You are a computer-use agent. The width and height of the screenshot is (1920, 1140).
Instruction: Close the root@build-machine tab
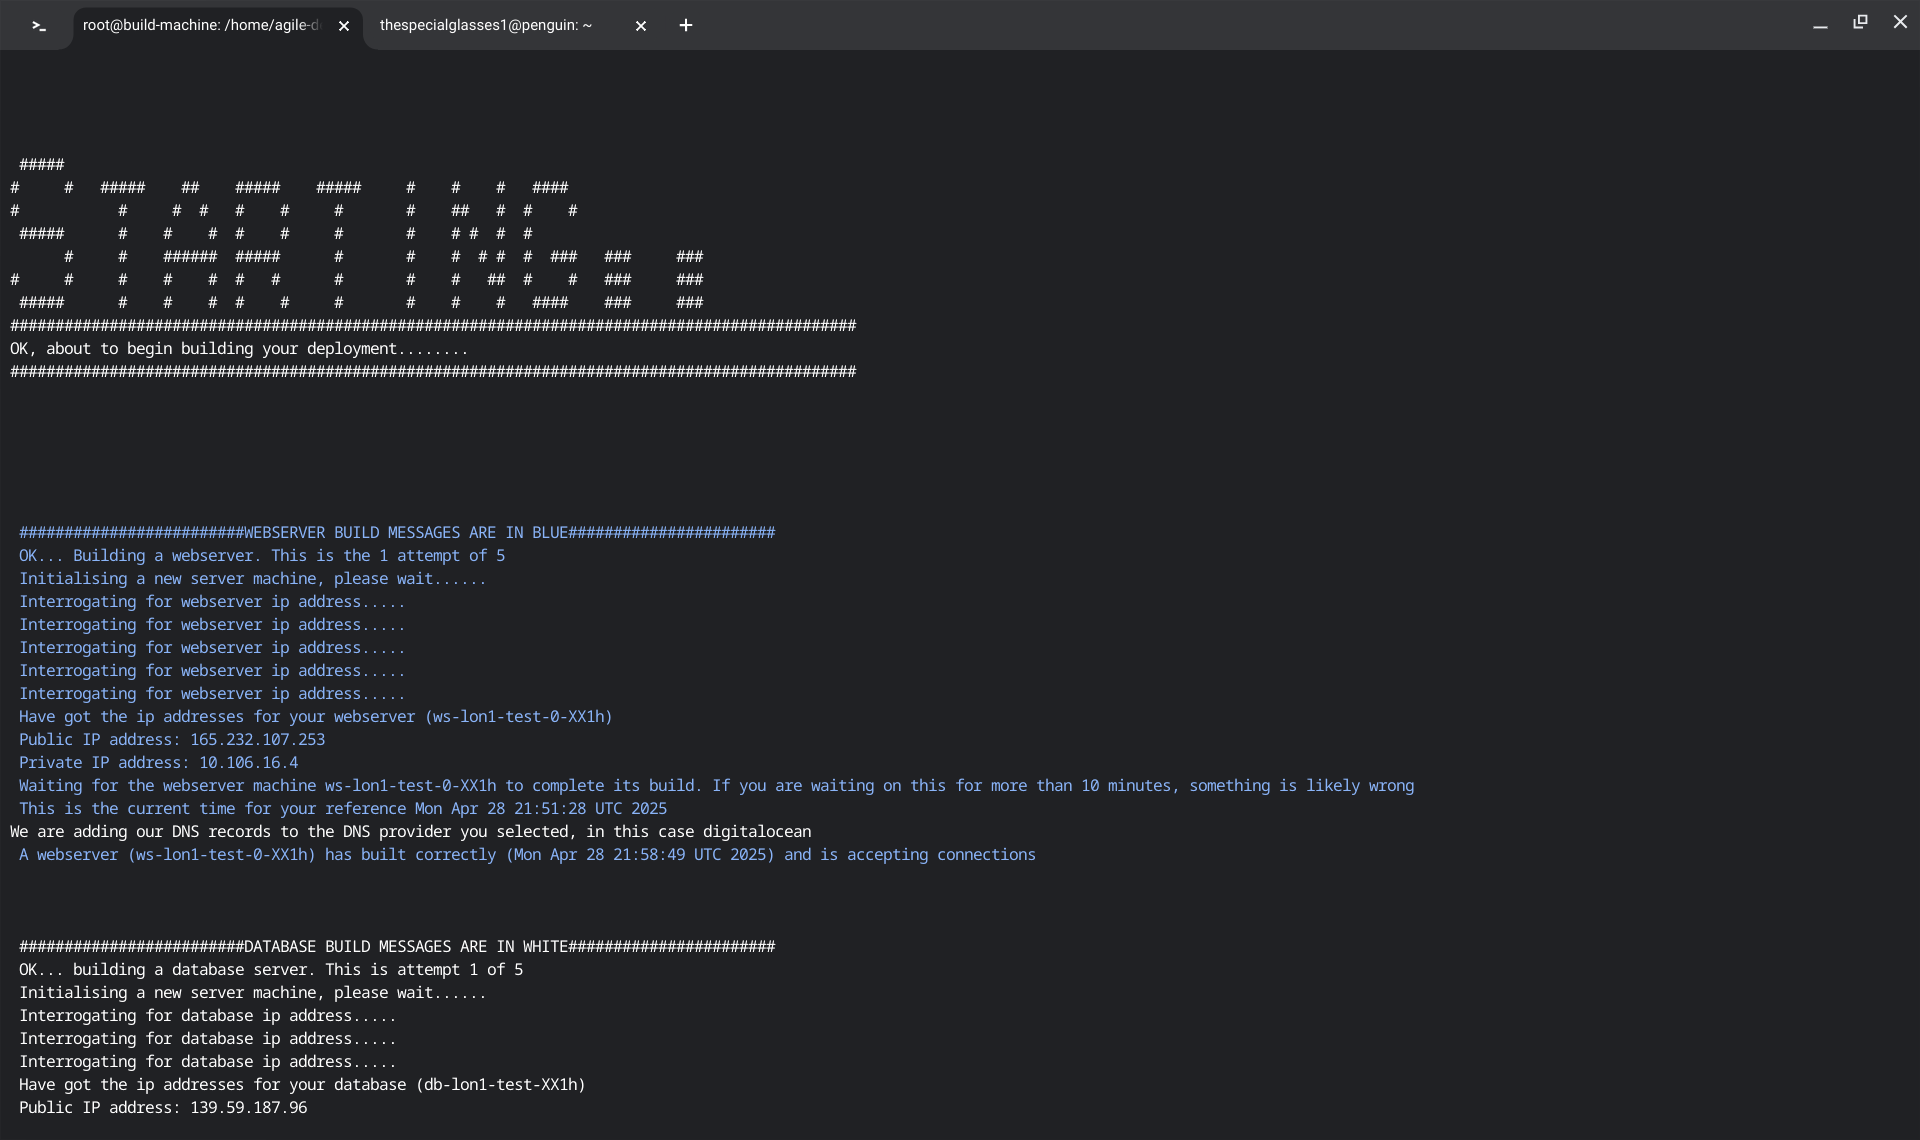(x=344, y=26)
